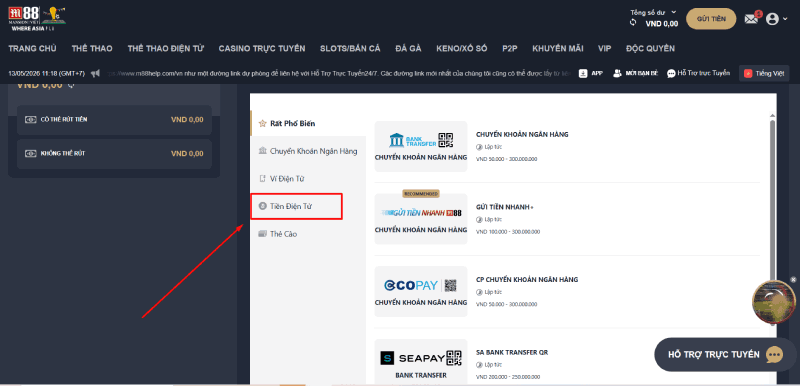Viewport: 800px width, 386px height.
Task: Click the orange chat bubble icon
Action: [774, 355]
